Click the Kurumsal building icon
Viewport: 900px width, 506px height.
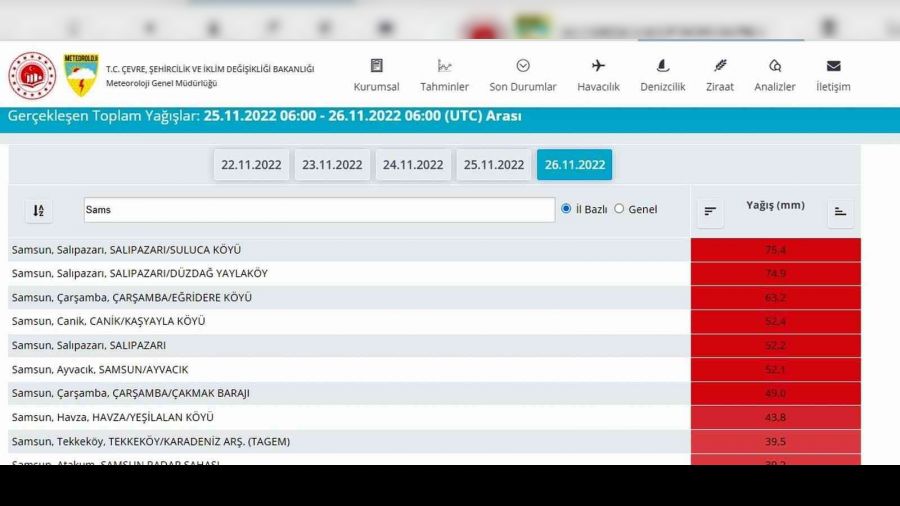pos(376,66)
